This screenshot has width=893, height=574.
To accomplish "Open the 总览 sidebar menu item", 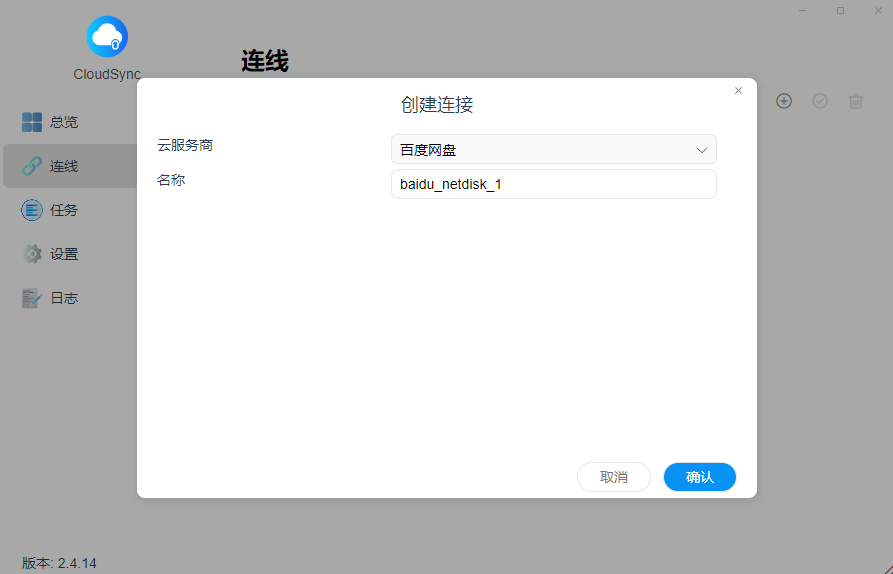I will coord(64,122).
